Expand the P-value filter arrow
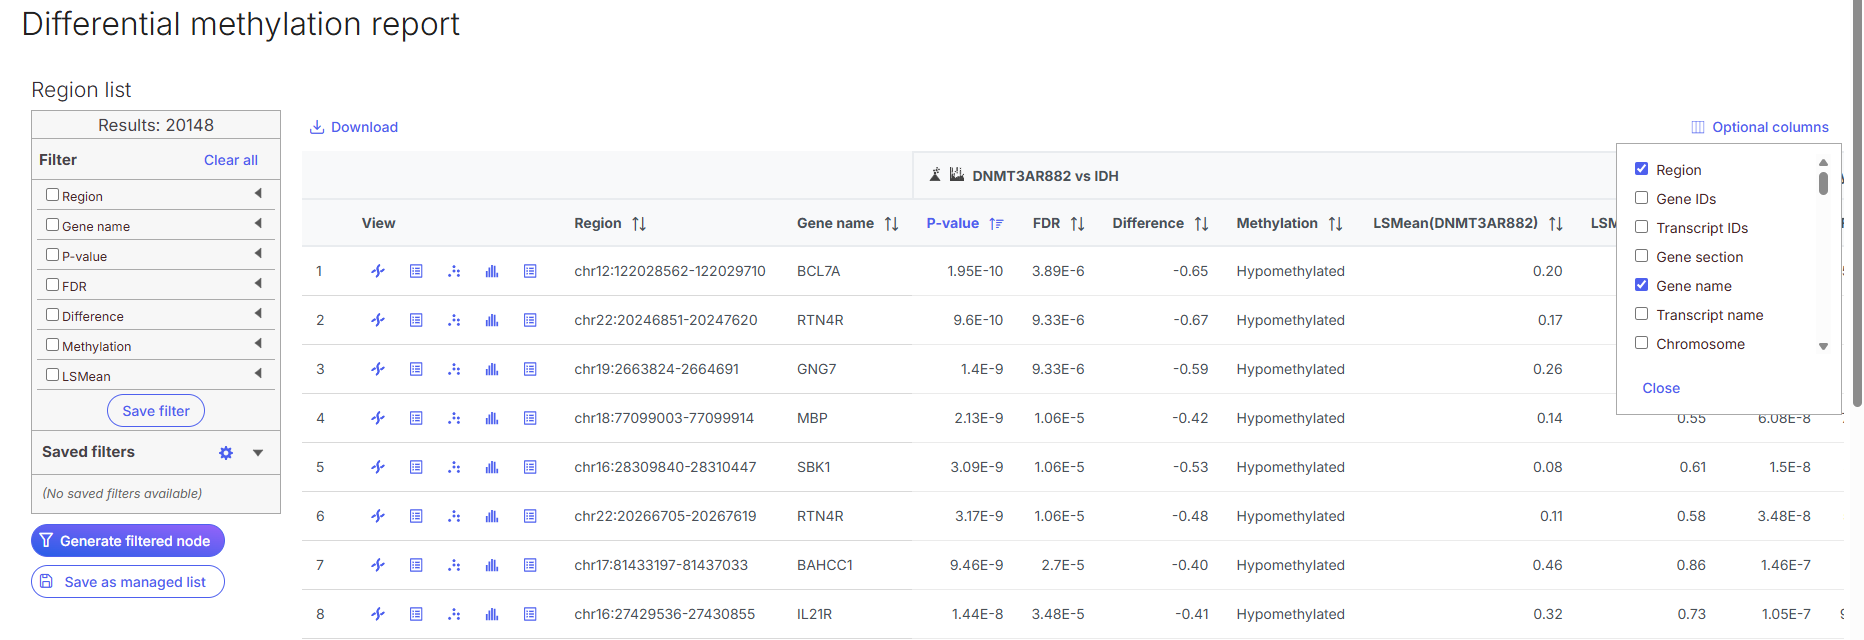 click(258, 254)
